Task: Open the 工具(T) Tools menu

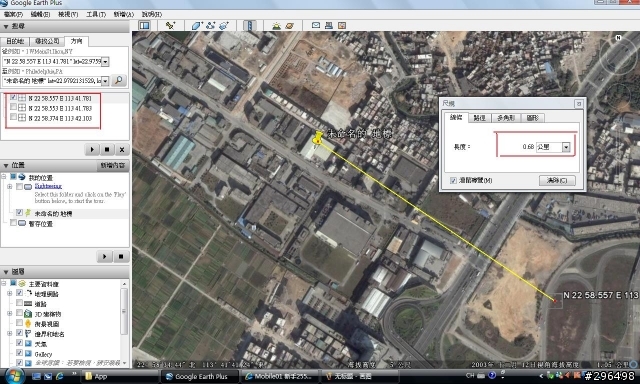Action: [96, 14]
